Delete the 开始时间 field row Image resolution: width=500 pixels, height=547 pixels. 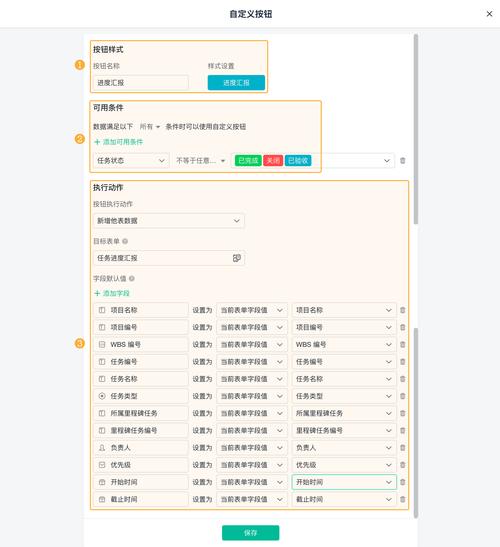[x=402, y=482]
